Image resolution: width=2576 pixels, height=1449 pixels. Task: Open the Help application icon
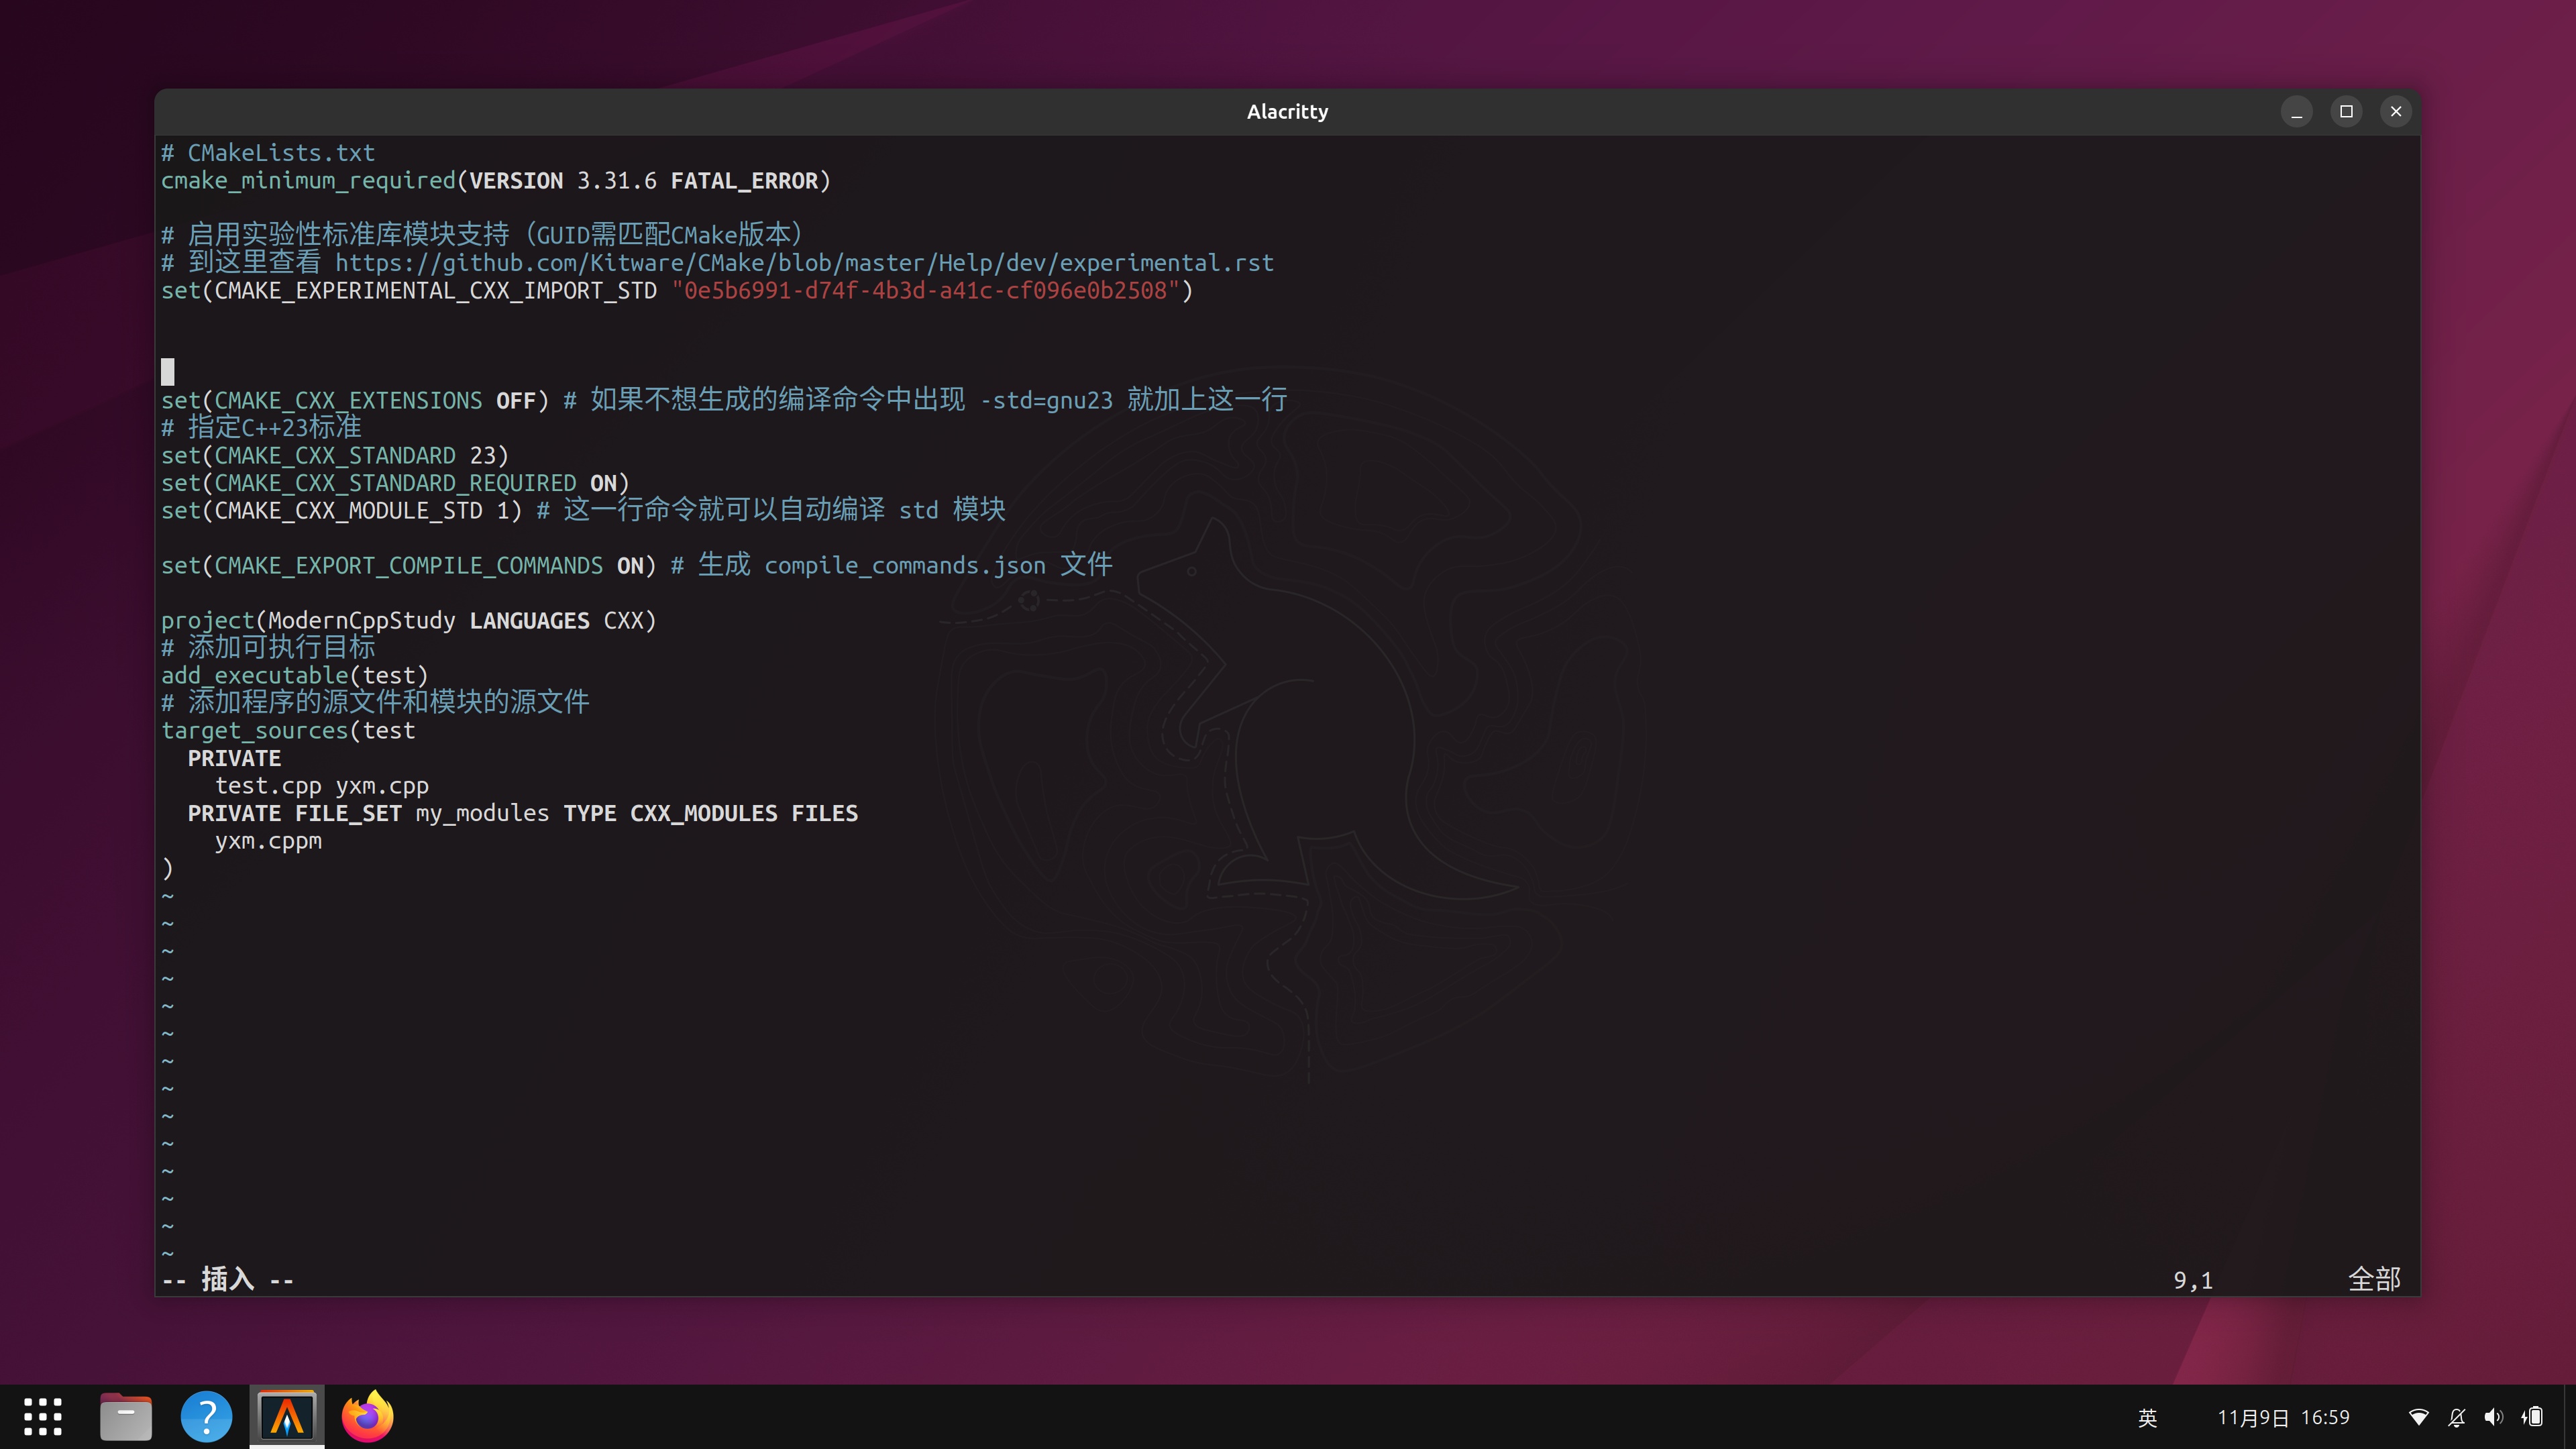tap(206, 1417)
